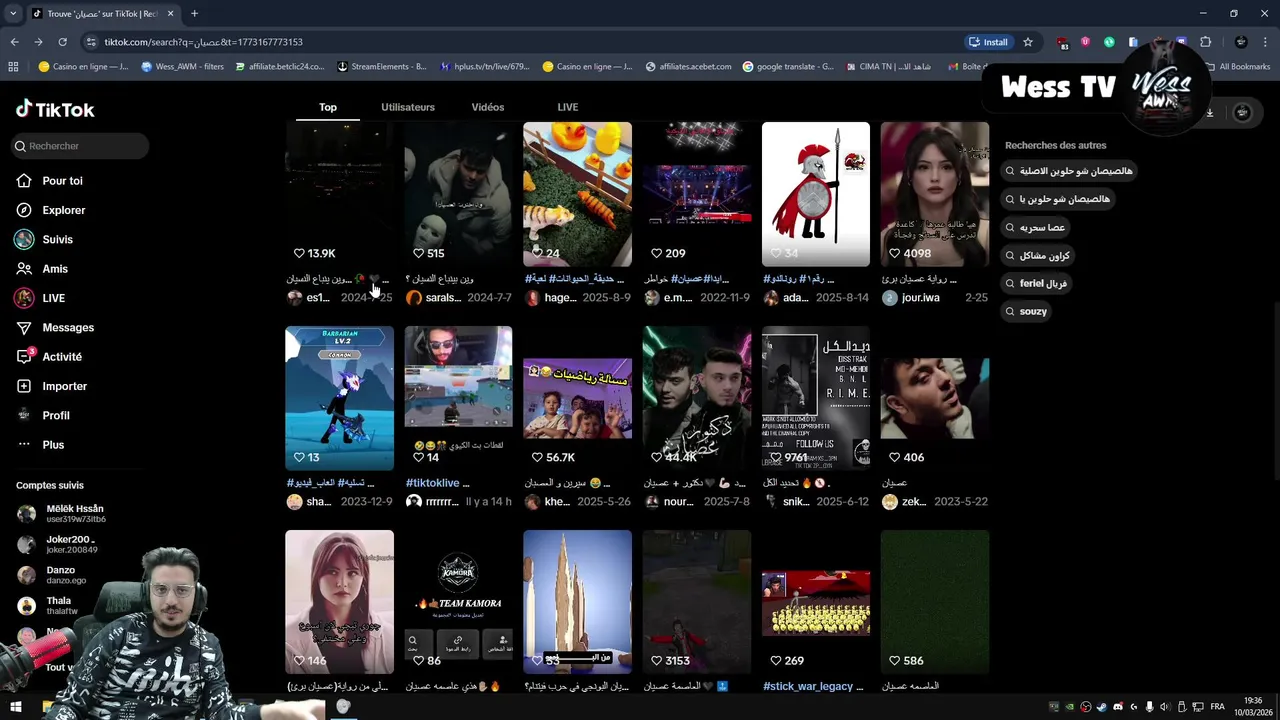The image size is (1280, 720).
Task: Reload the page
Action: point(62,42)
